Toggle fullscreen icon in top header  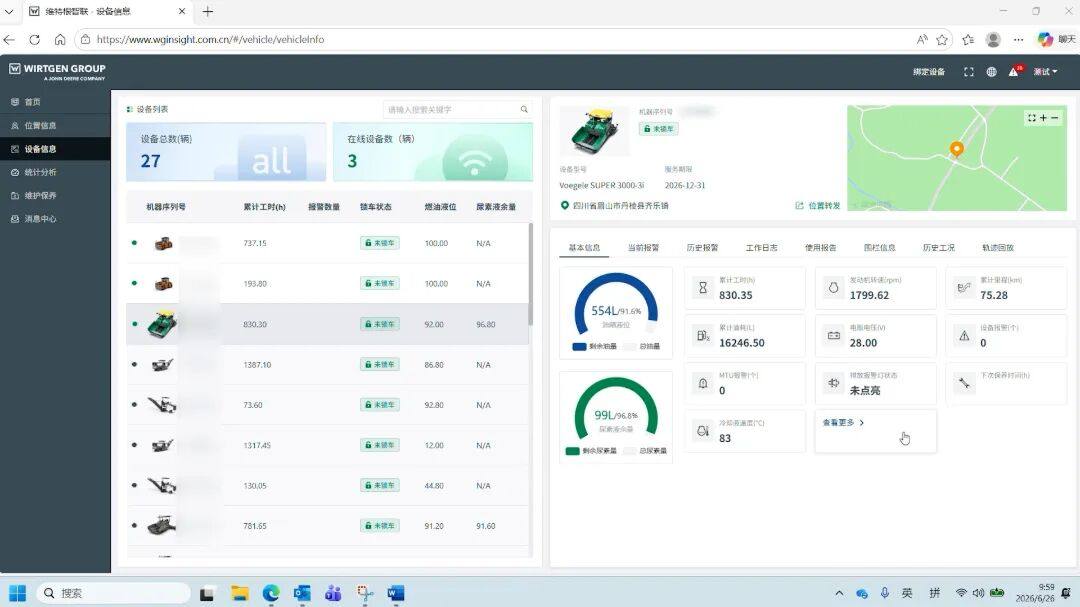(968, 72)
